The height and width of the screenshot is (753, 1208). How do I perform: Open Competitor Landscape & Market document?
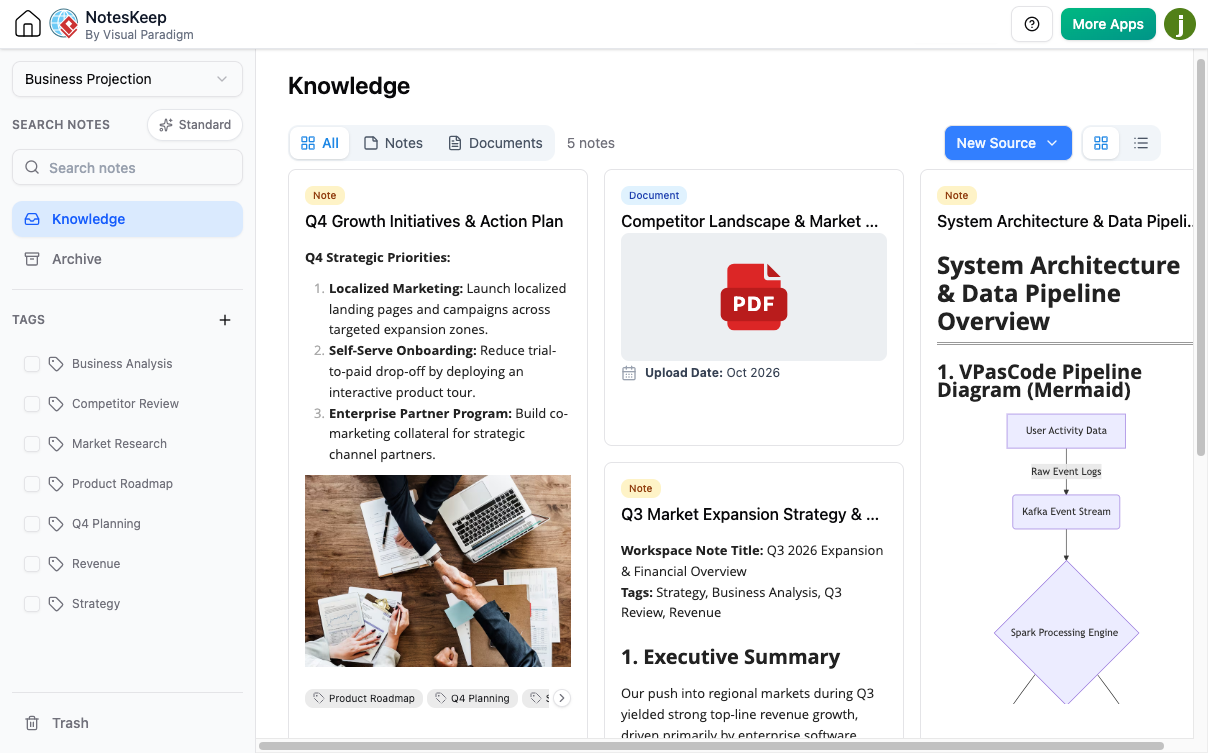pyautogui.click(x=750, y=221)
